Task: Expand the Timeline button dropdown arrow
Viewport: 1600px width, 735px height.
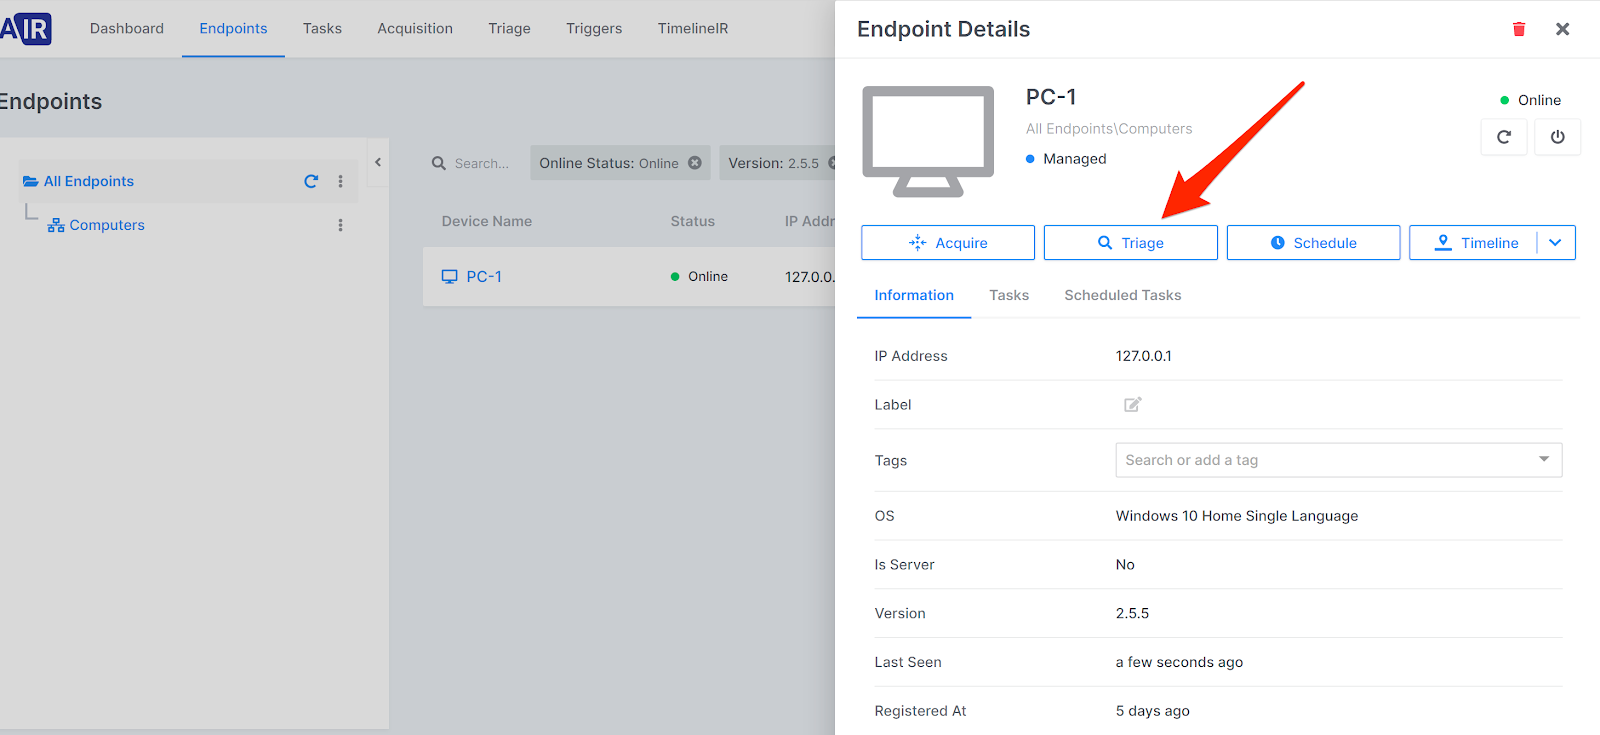Action: click(x=1555, y=242)
